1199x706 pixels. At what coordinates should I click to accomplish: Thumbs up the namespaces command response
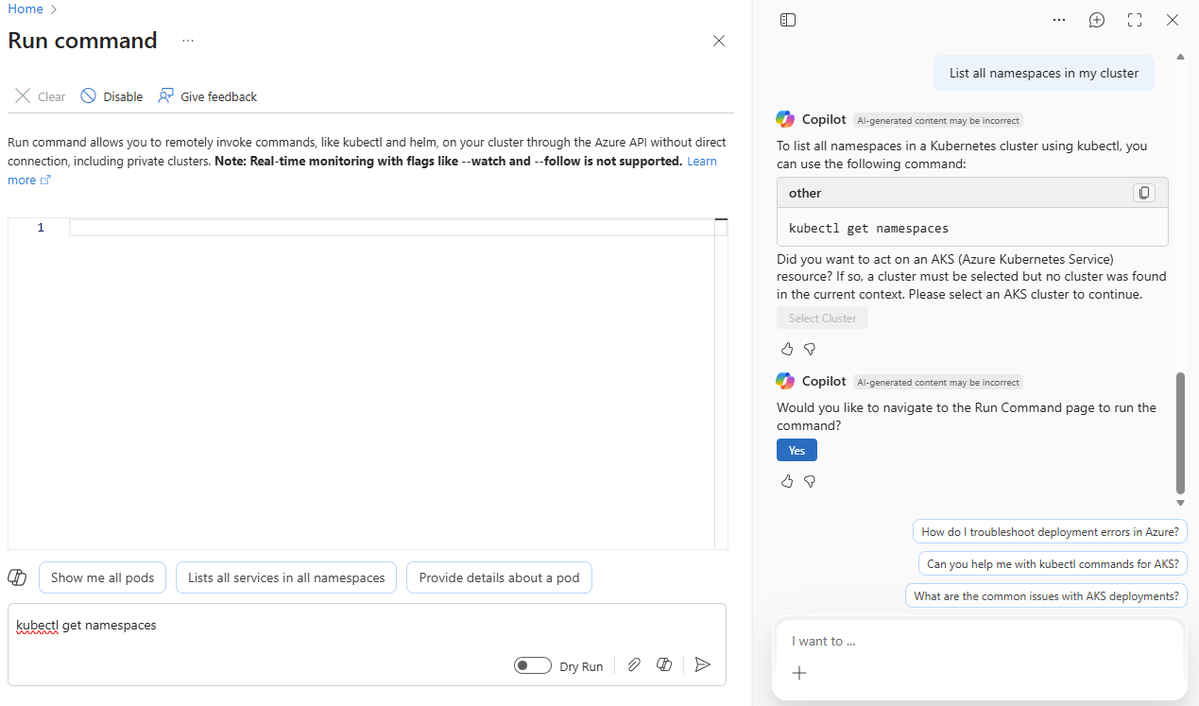tap(787, 349)
